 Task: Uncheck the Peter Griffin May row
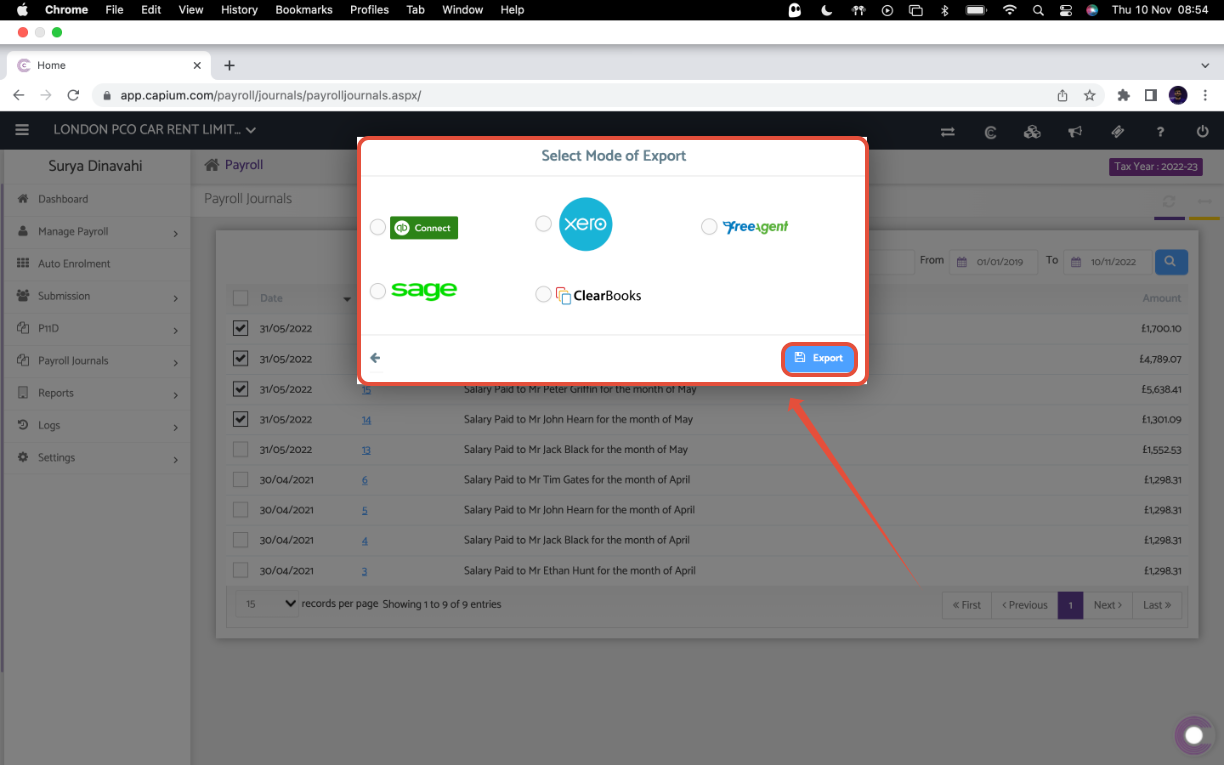(240, 389)
